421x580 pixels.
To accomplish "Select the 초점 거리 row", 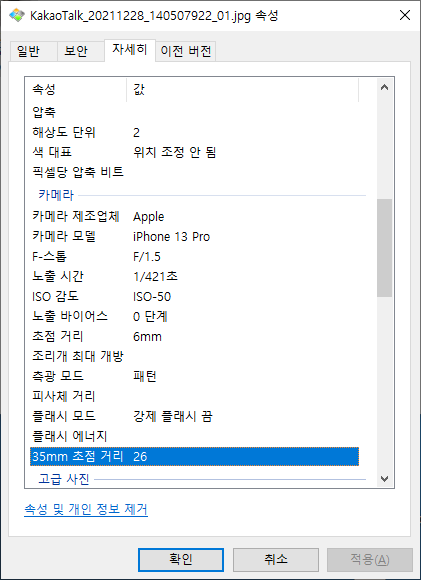I will click(x=194, y=336).
